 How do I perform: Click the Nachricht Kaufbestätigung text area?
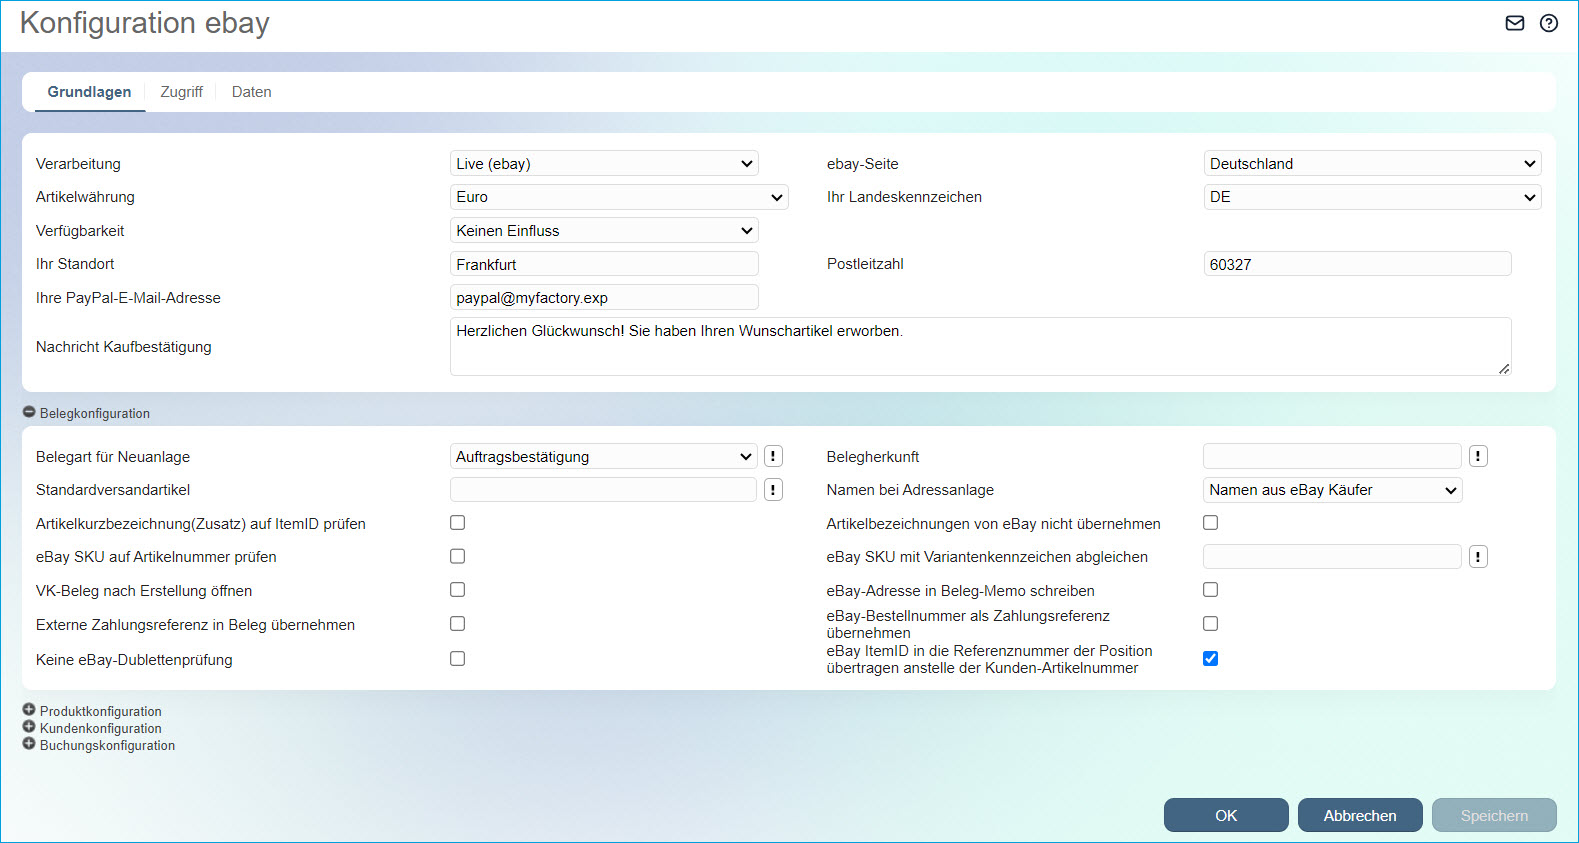[x=980, y=346]
